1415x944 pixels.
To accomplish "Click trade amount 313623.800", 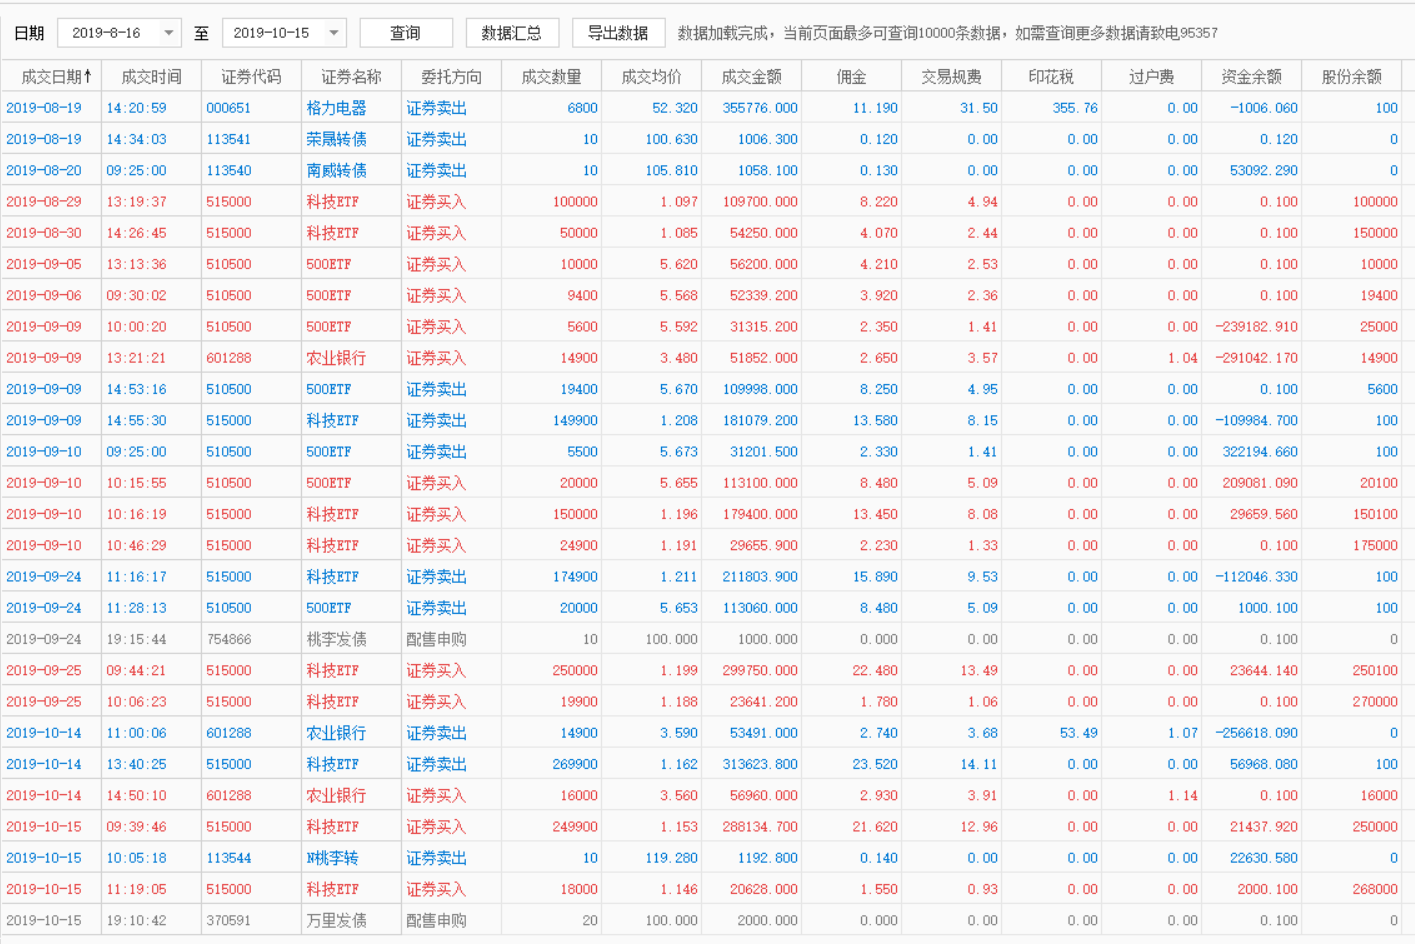I will 760,764.
